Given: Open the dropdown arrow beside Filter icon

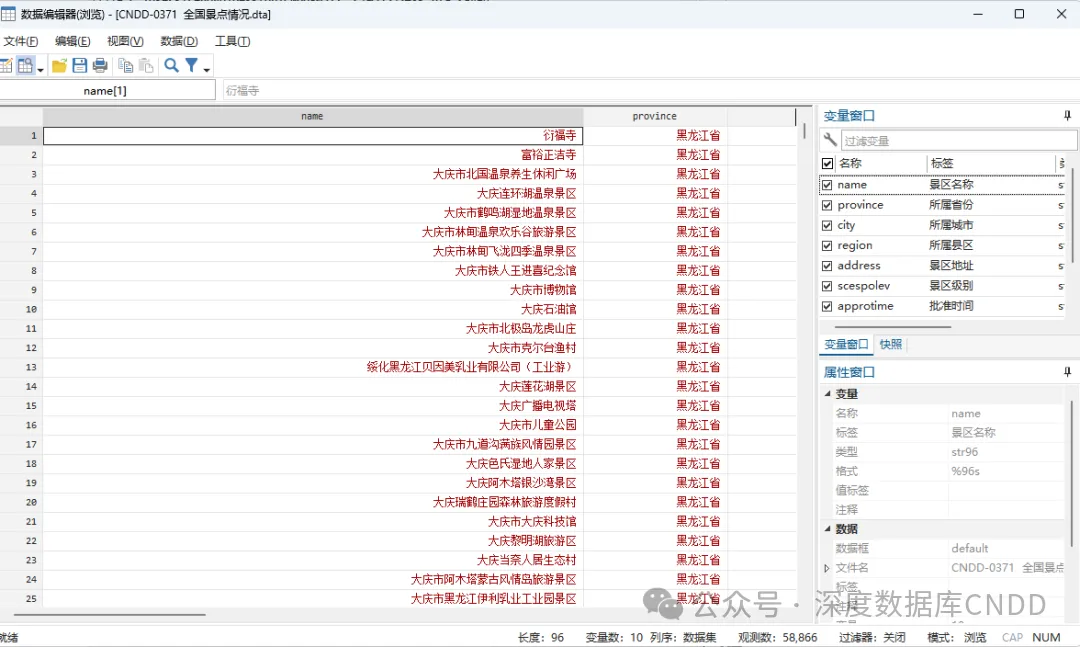Looking at the screenshot, I should point(207,69).
